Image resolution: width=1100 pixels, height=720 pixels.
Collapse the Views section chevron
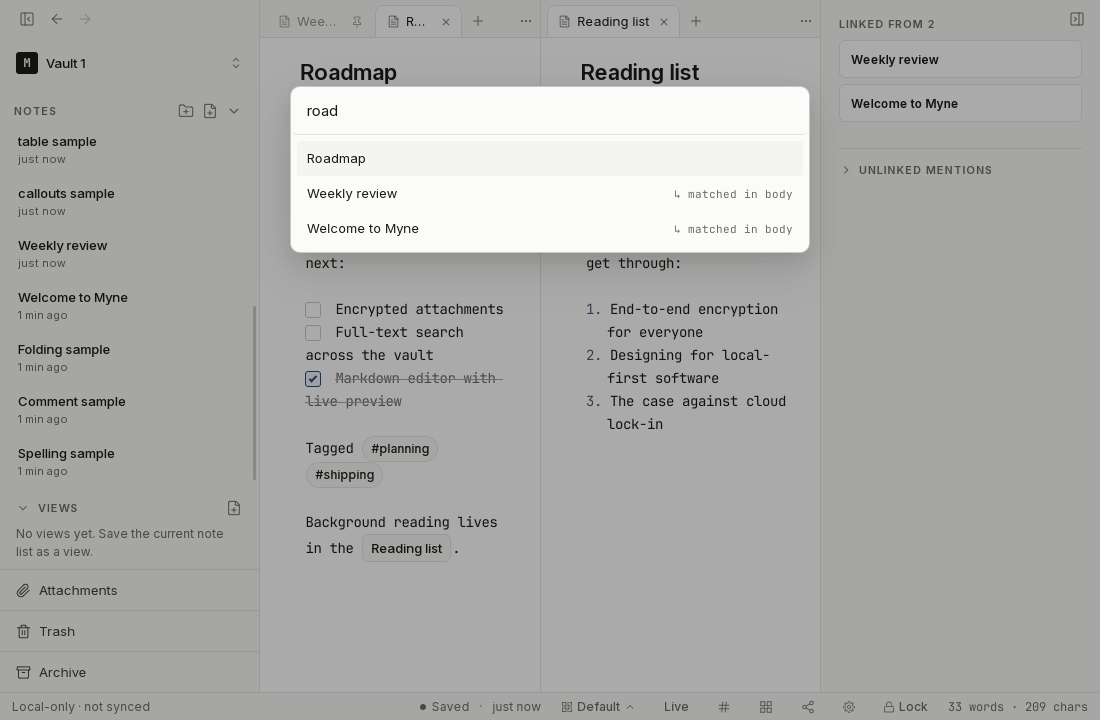23,508
